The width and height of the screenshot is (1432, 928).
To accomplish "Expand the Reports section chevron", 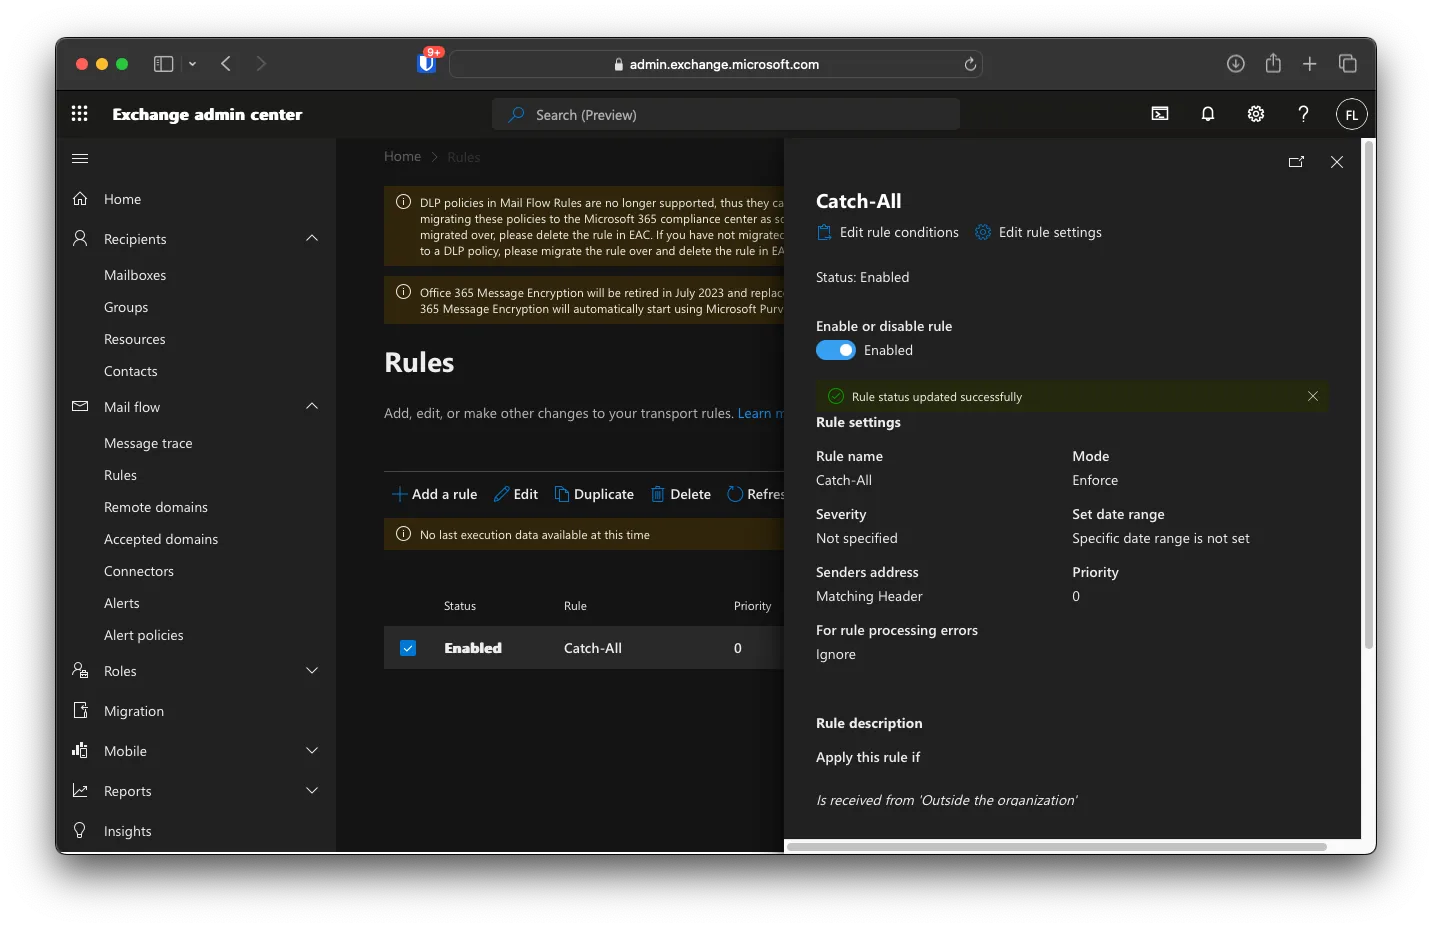I will coord(312,790).
